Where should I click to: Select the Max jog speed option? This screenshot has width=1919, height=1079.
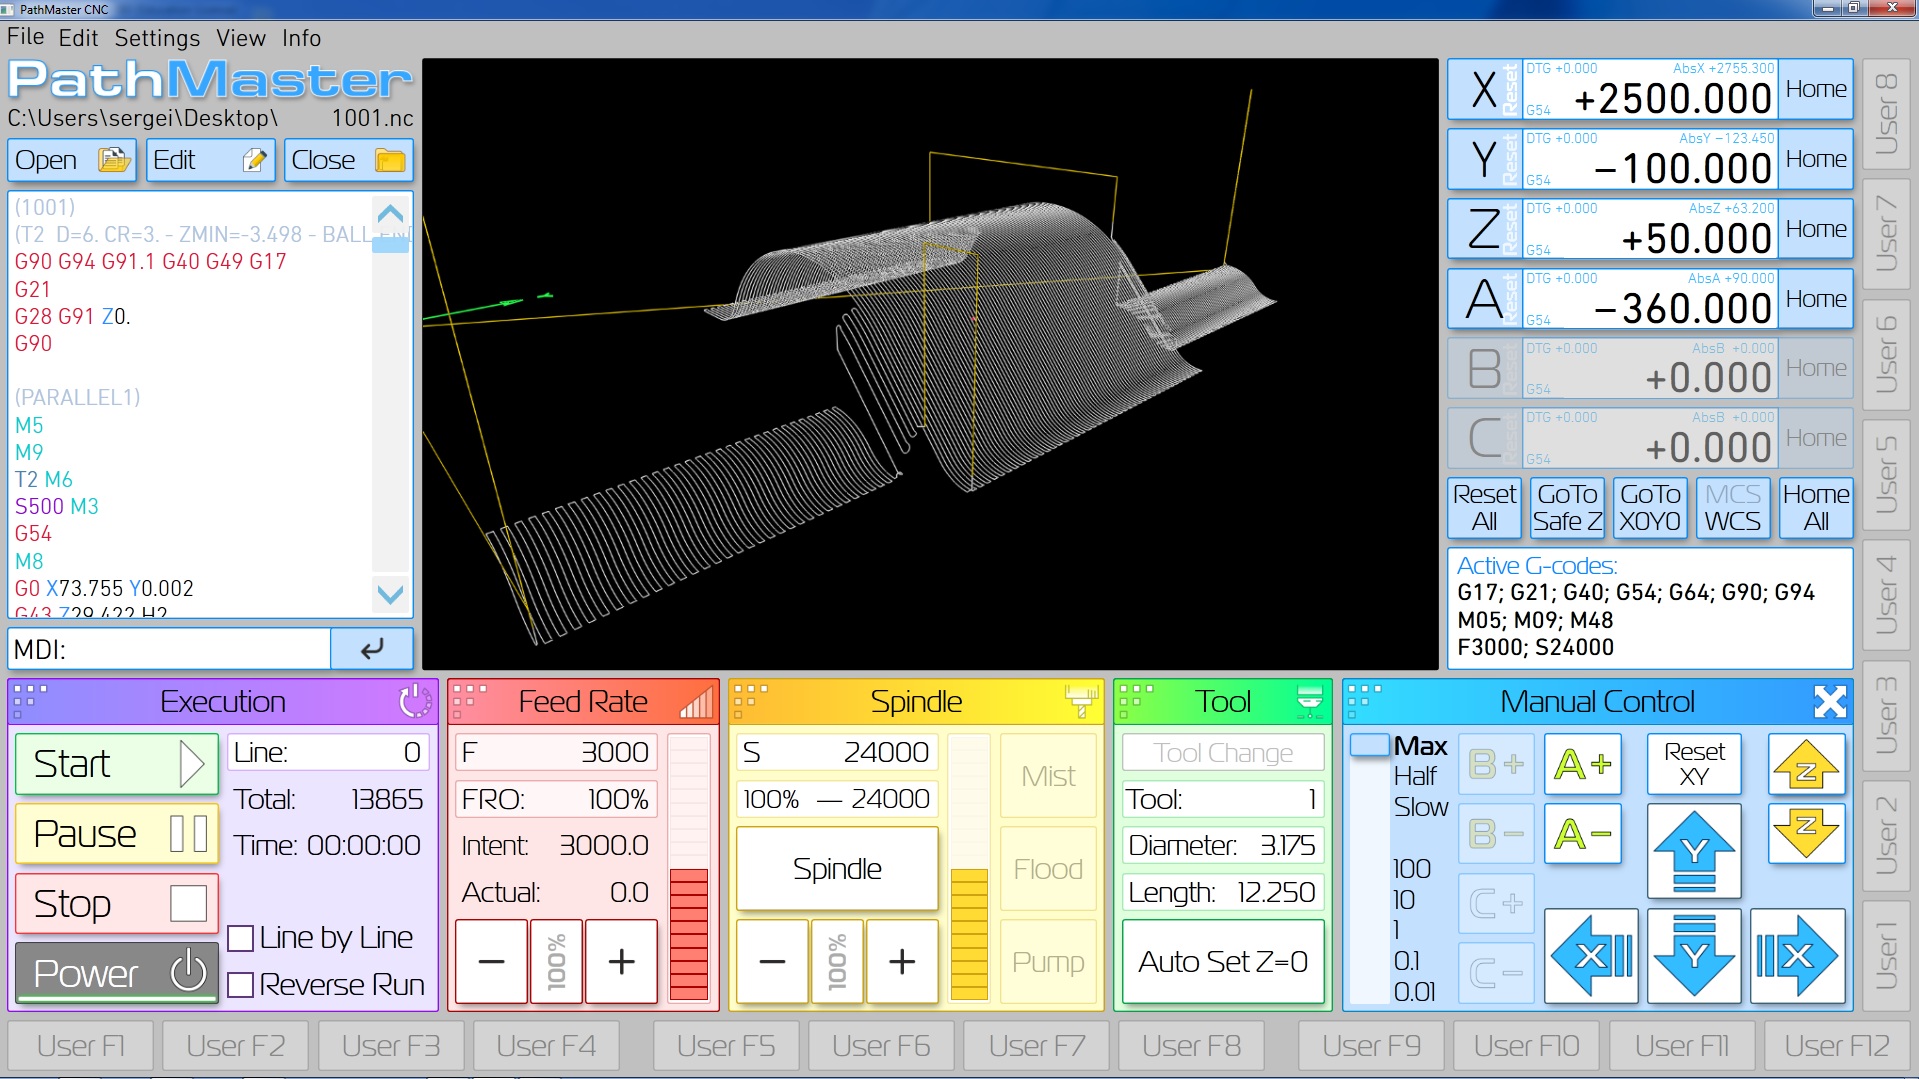[x=1420, y=746]
